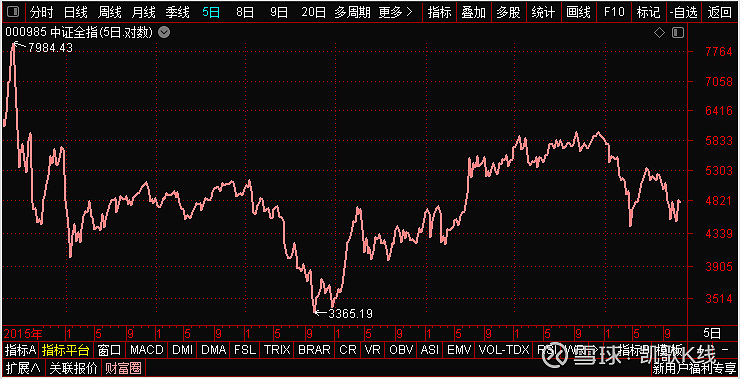
Task: Open the 关联报价 related quotes tab
Action: (x=74, y=367)
